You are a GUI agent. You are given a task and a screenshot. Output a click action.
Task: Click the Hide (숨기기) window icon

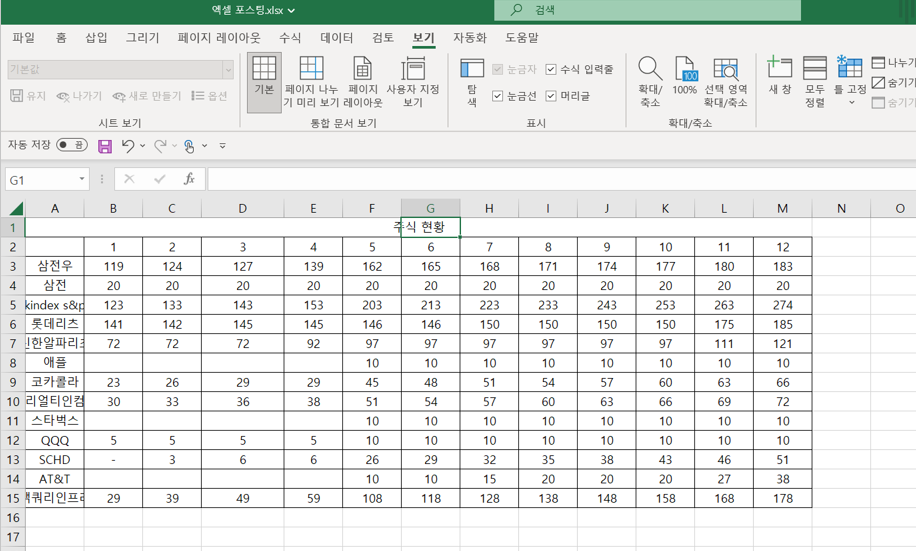878,82
